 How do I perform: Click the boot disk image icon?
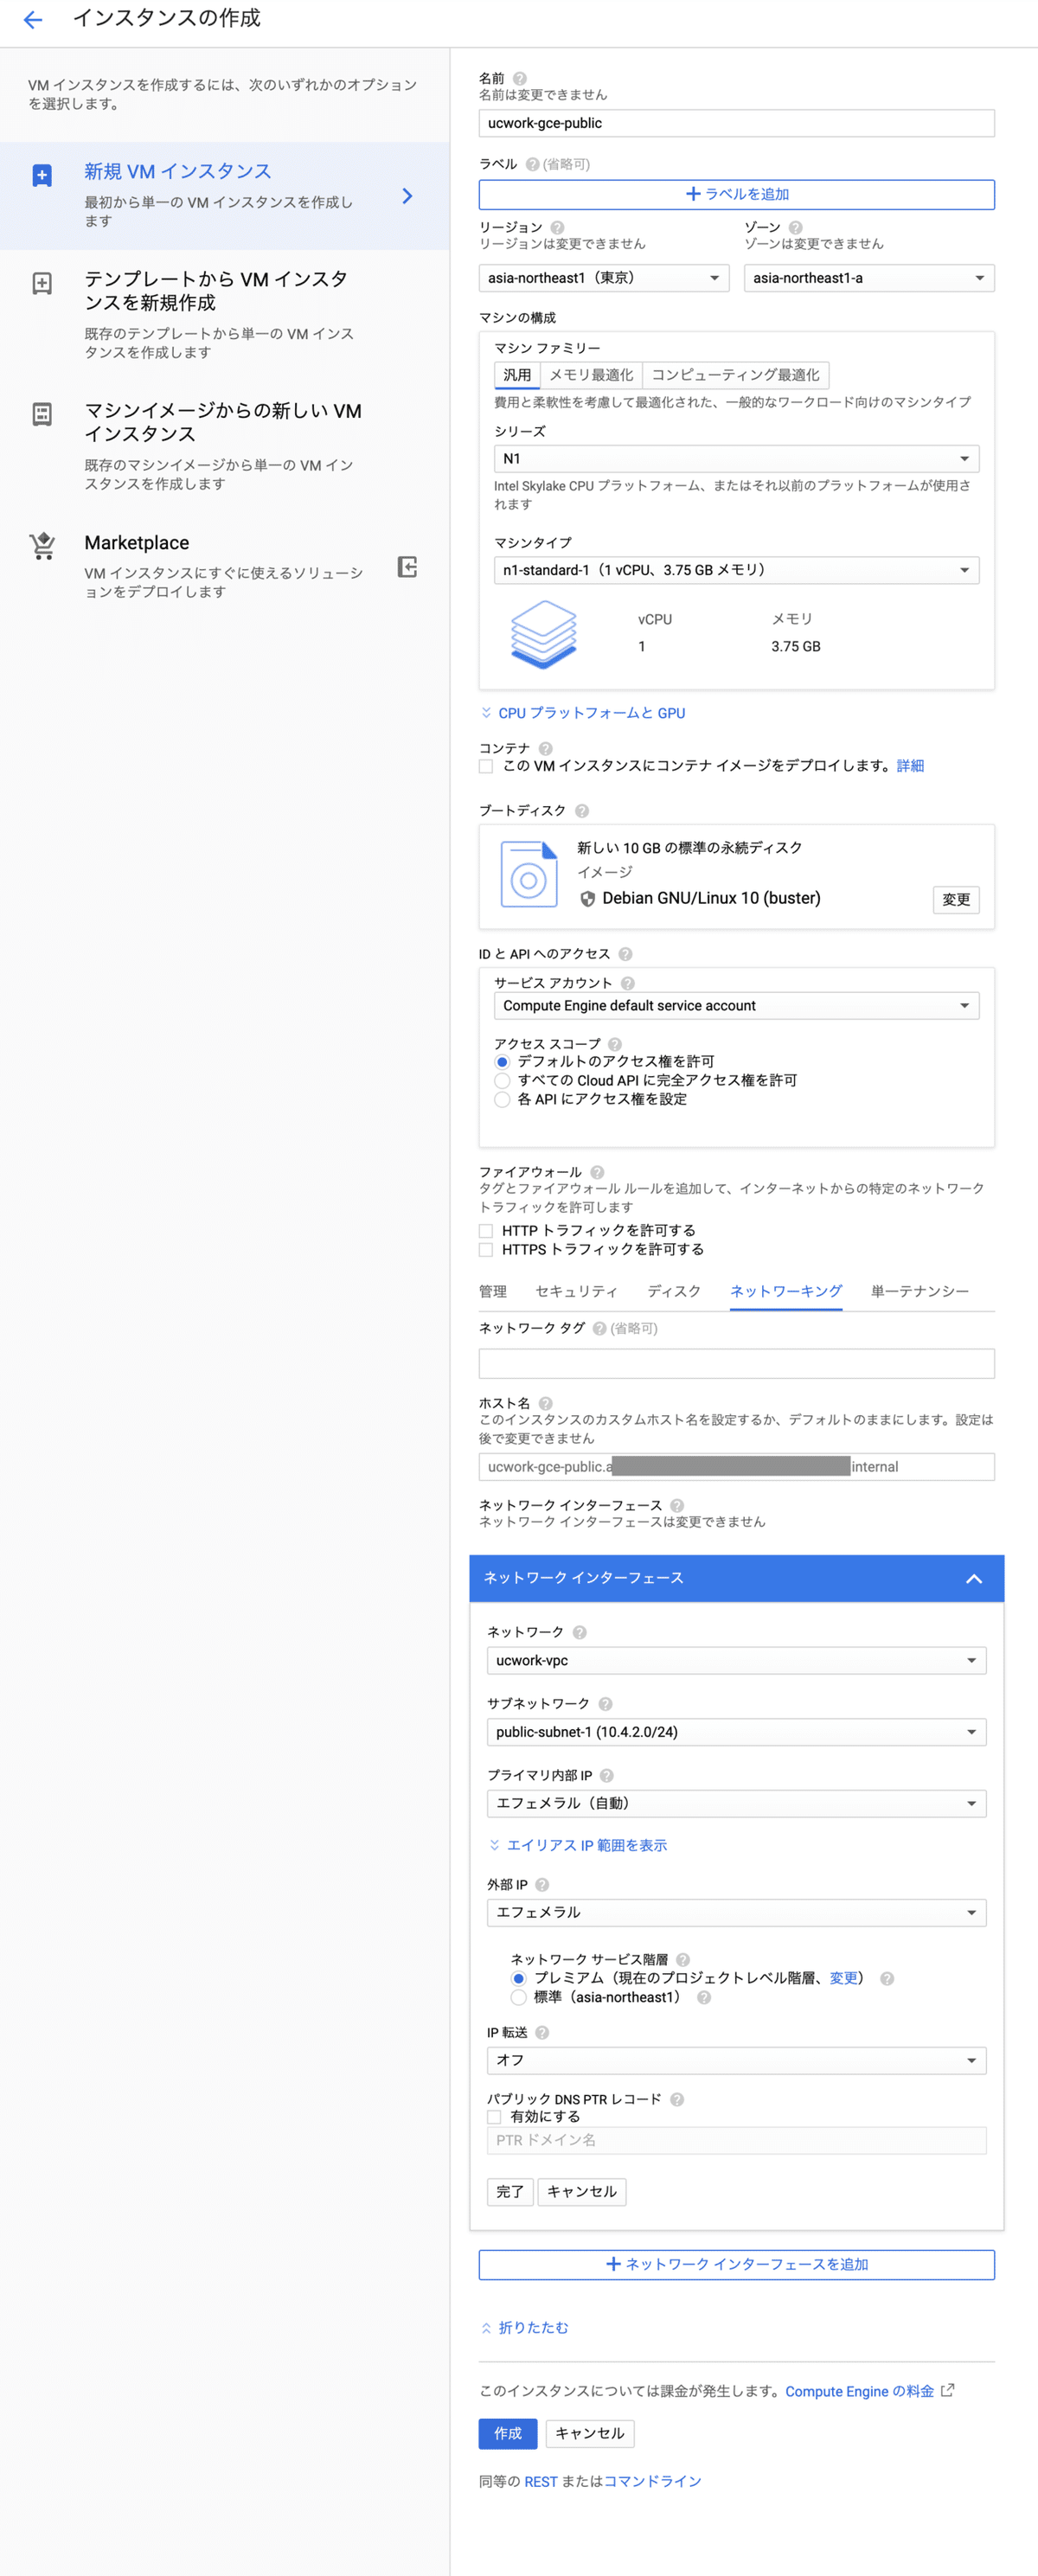point(529,874)
